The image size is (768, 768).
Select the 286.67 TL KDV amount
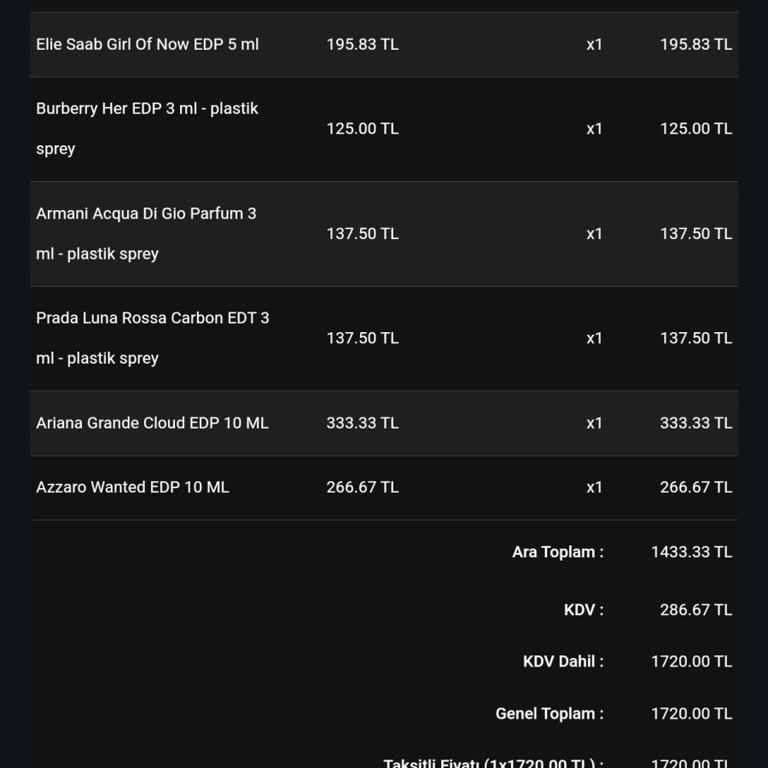point(695,610)
